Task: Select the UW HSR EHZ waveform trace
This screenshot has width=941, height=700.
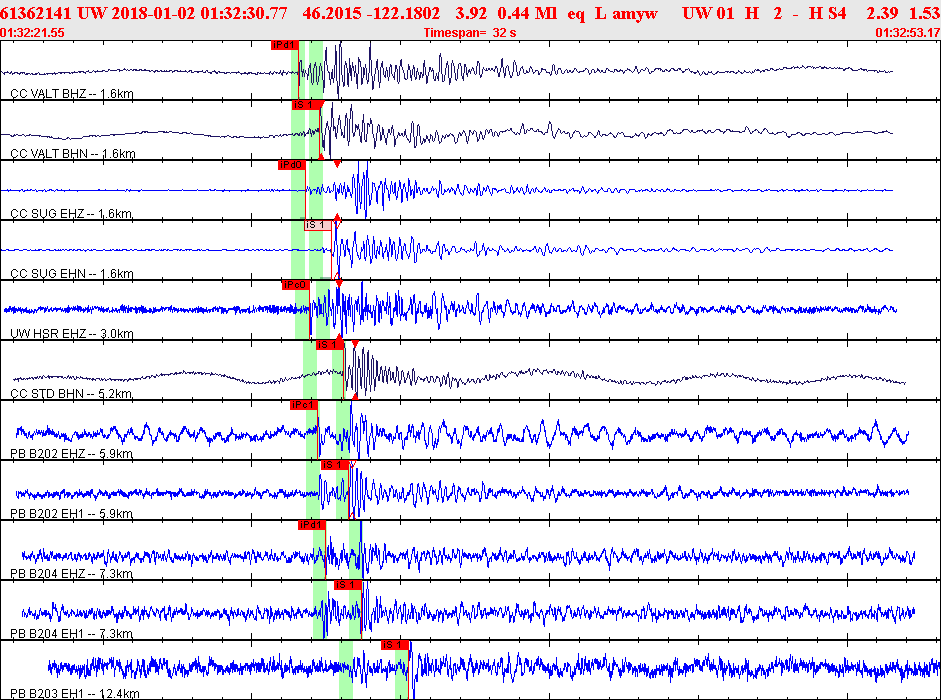Action: 450,309
